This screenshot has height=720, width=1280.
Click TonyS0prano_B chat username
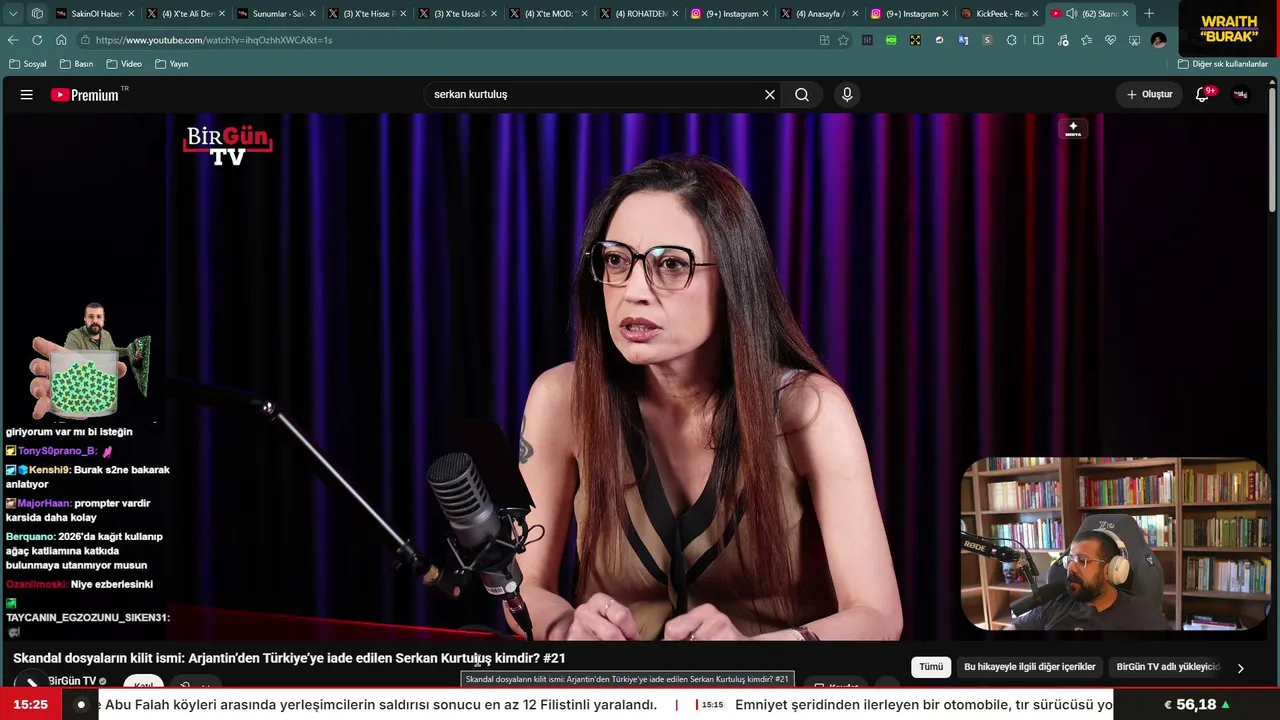[57, 451]
